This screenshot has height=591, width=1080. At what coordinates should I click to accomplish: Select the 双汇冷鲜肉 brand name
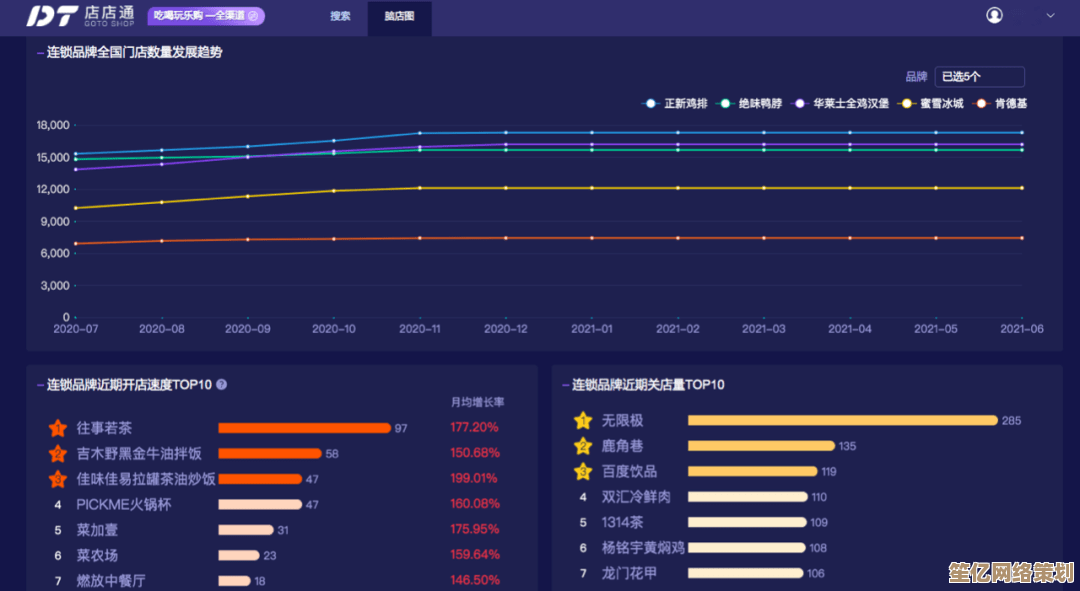pyautogui.click(x=636, y=497)
